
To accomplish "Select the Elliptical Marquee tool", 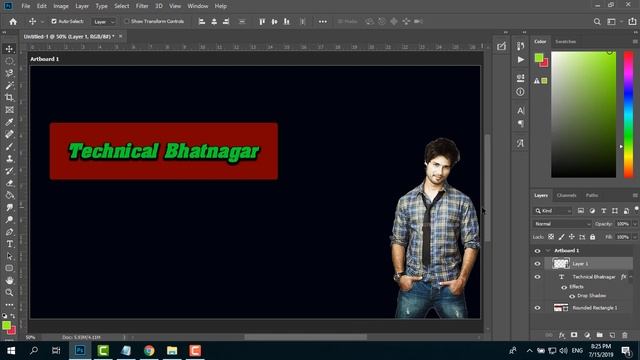I will click(x=9, y=61).
